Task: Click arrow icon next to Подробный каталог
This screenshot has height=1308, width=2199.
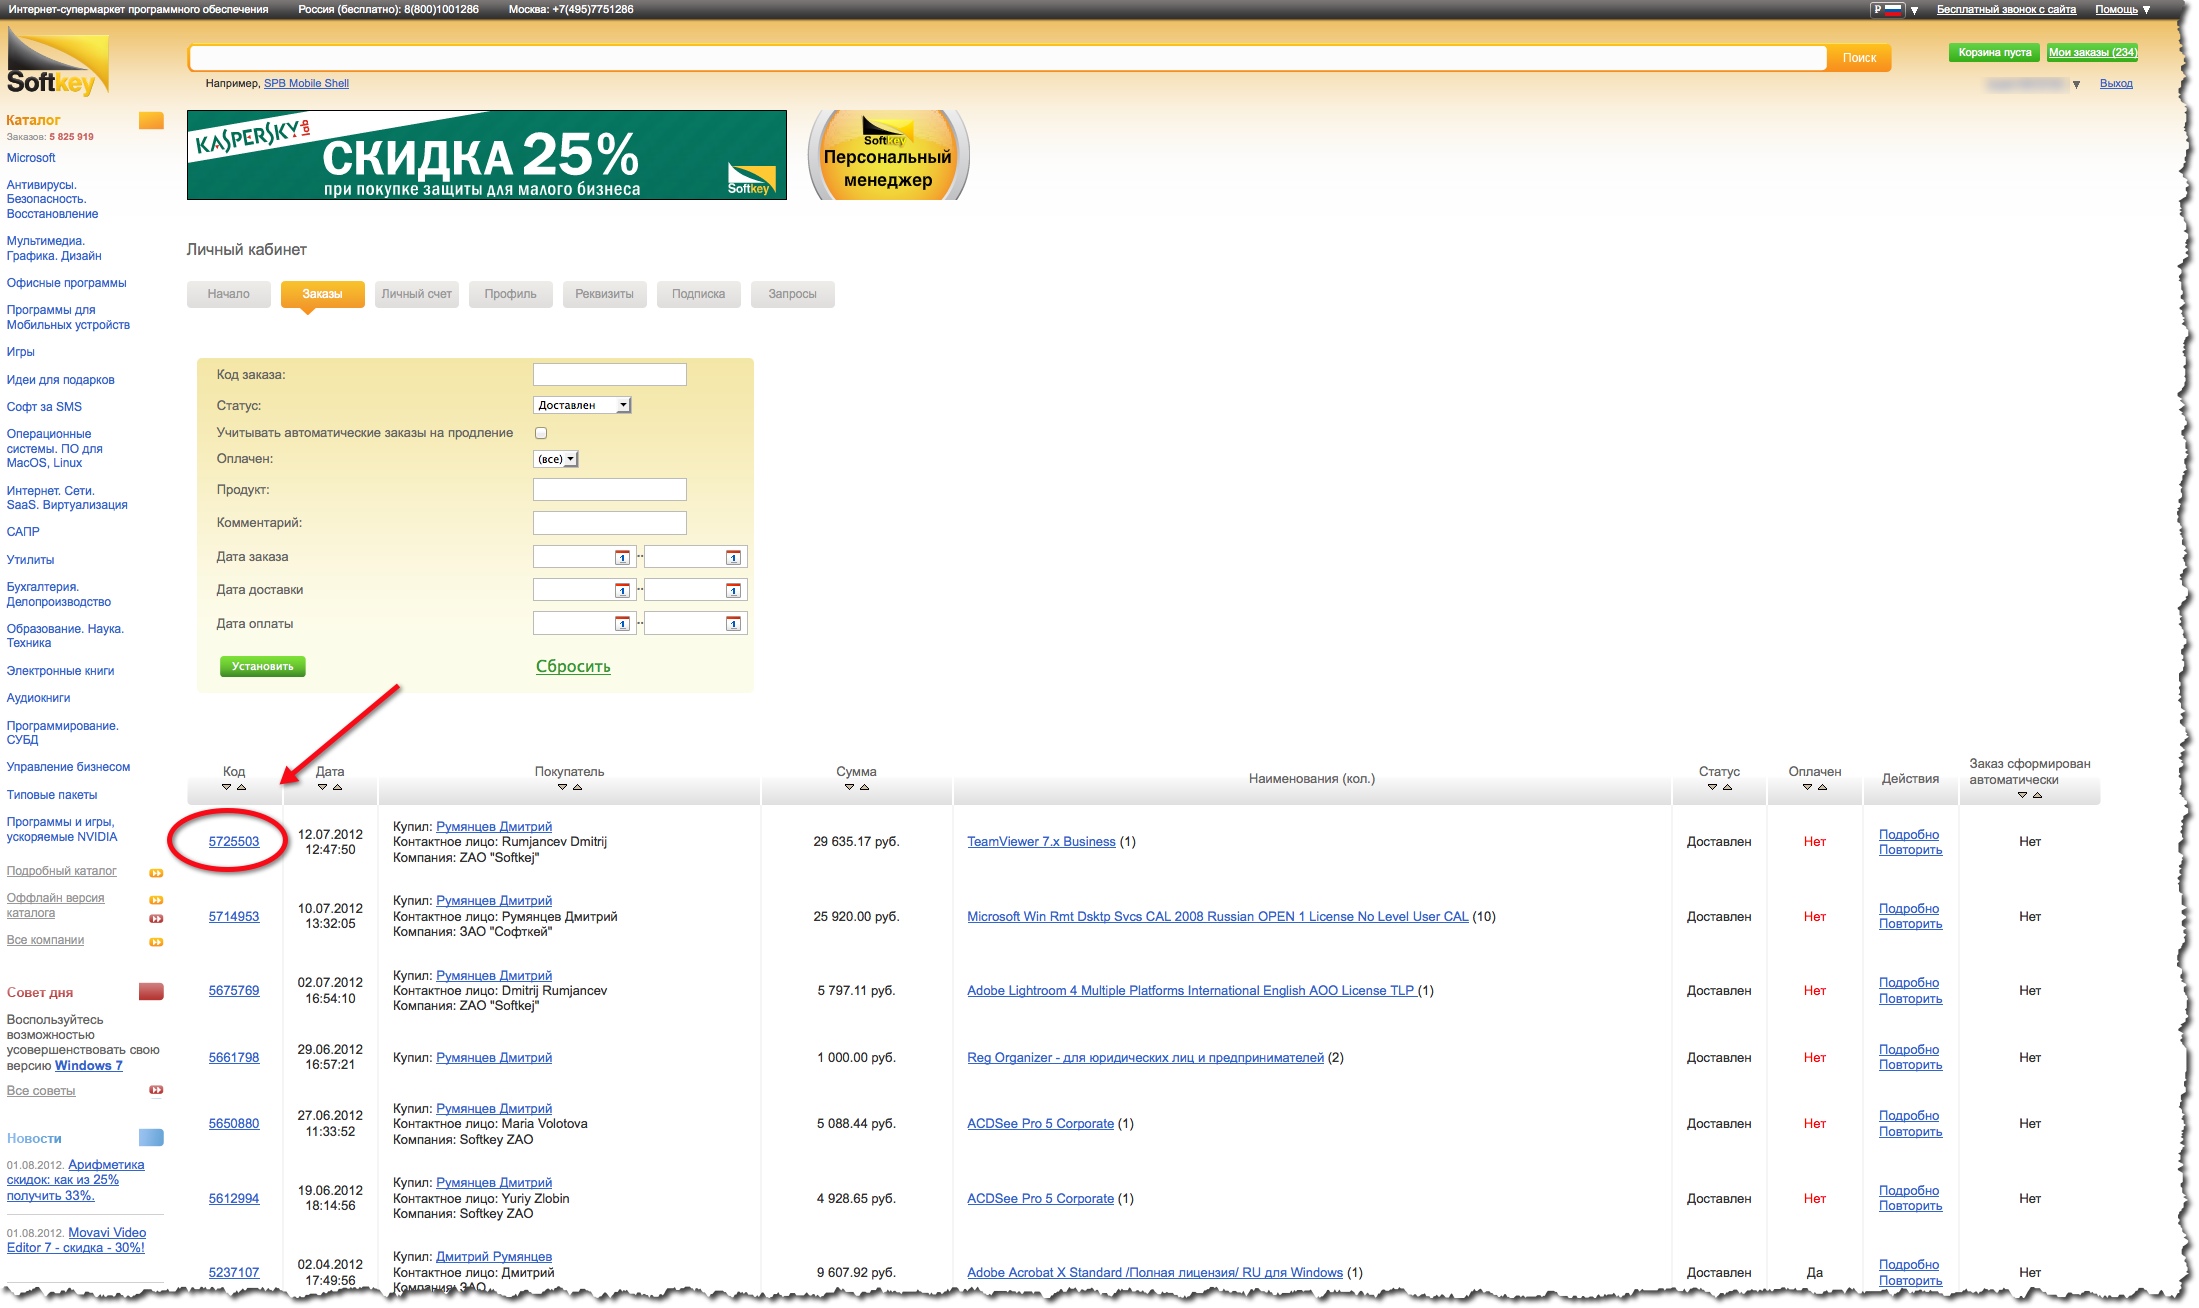Action: pyautogui.click(x=156, y=873)
